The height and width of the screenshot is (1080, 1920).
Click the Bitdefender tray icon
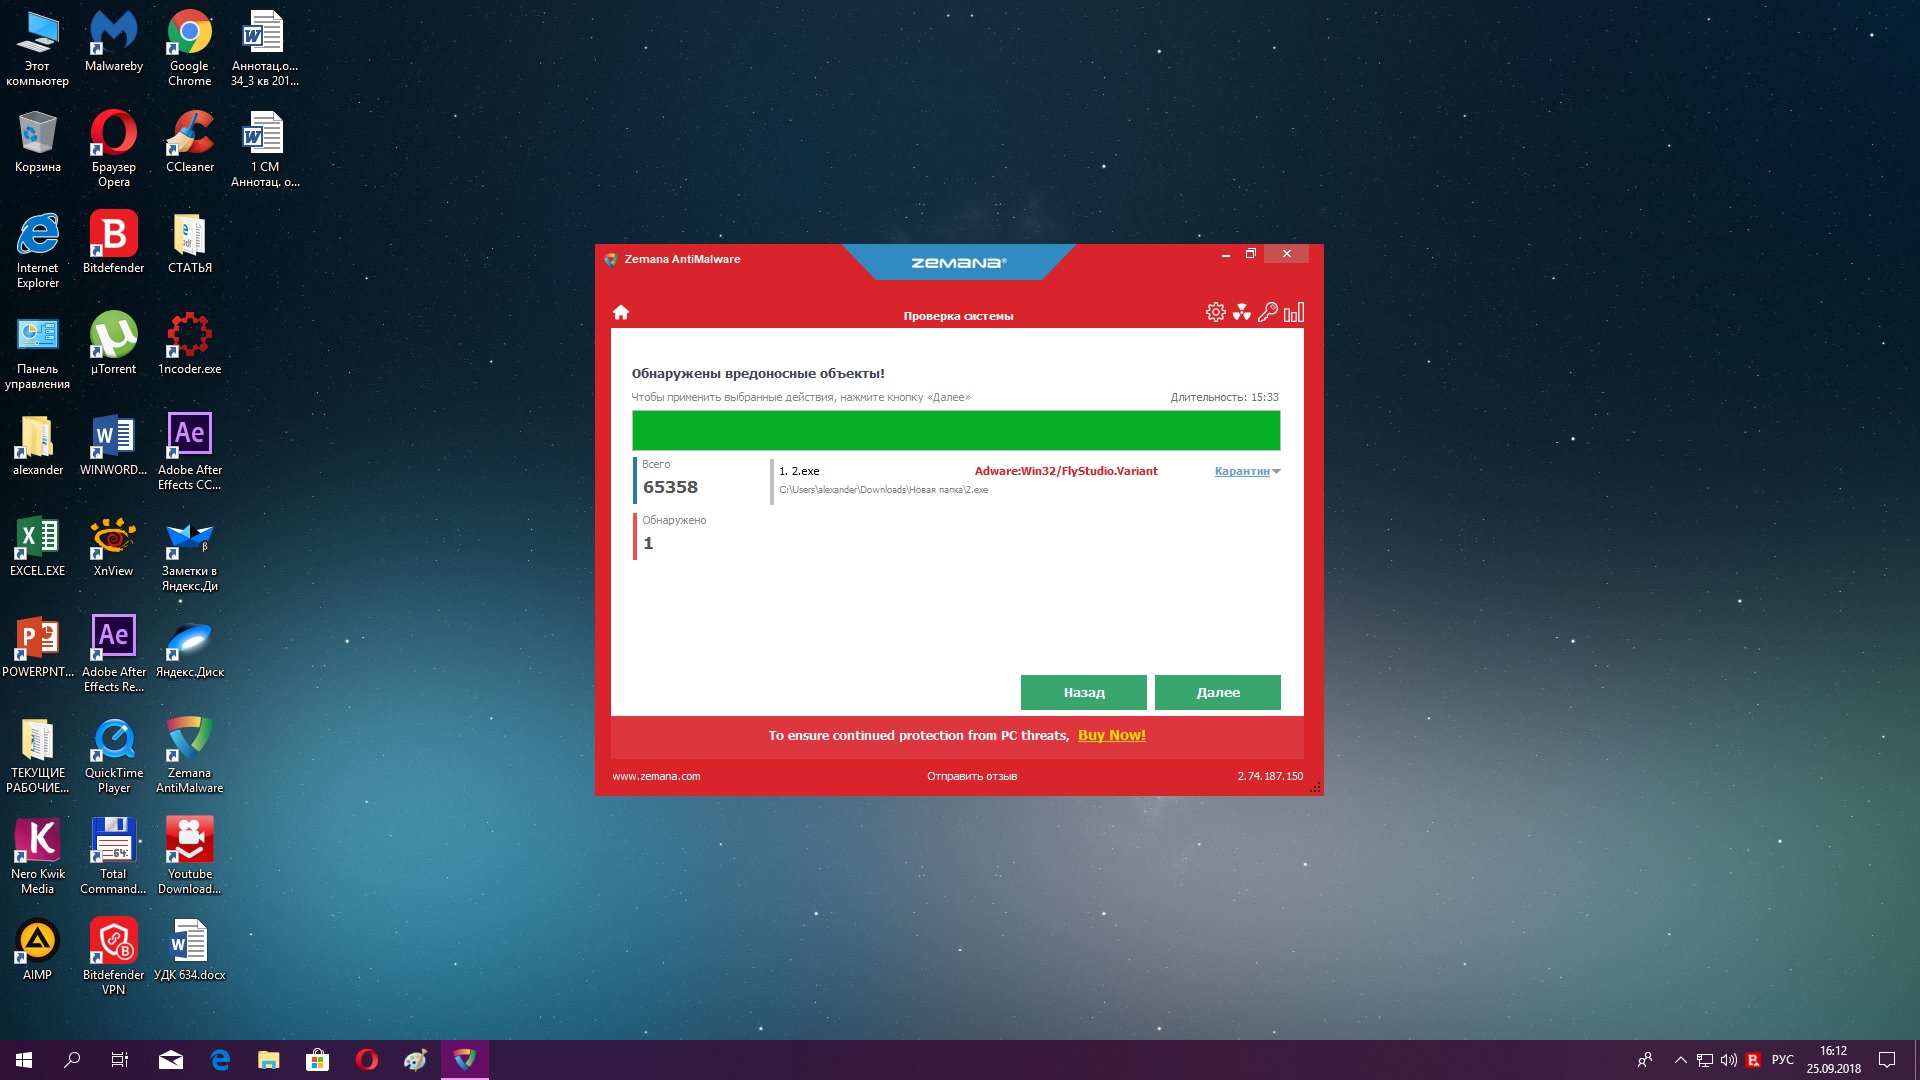[1753, 1060]
